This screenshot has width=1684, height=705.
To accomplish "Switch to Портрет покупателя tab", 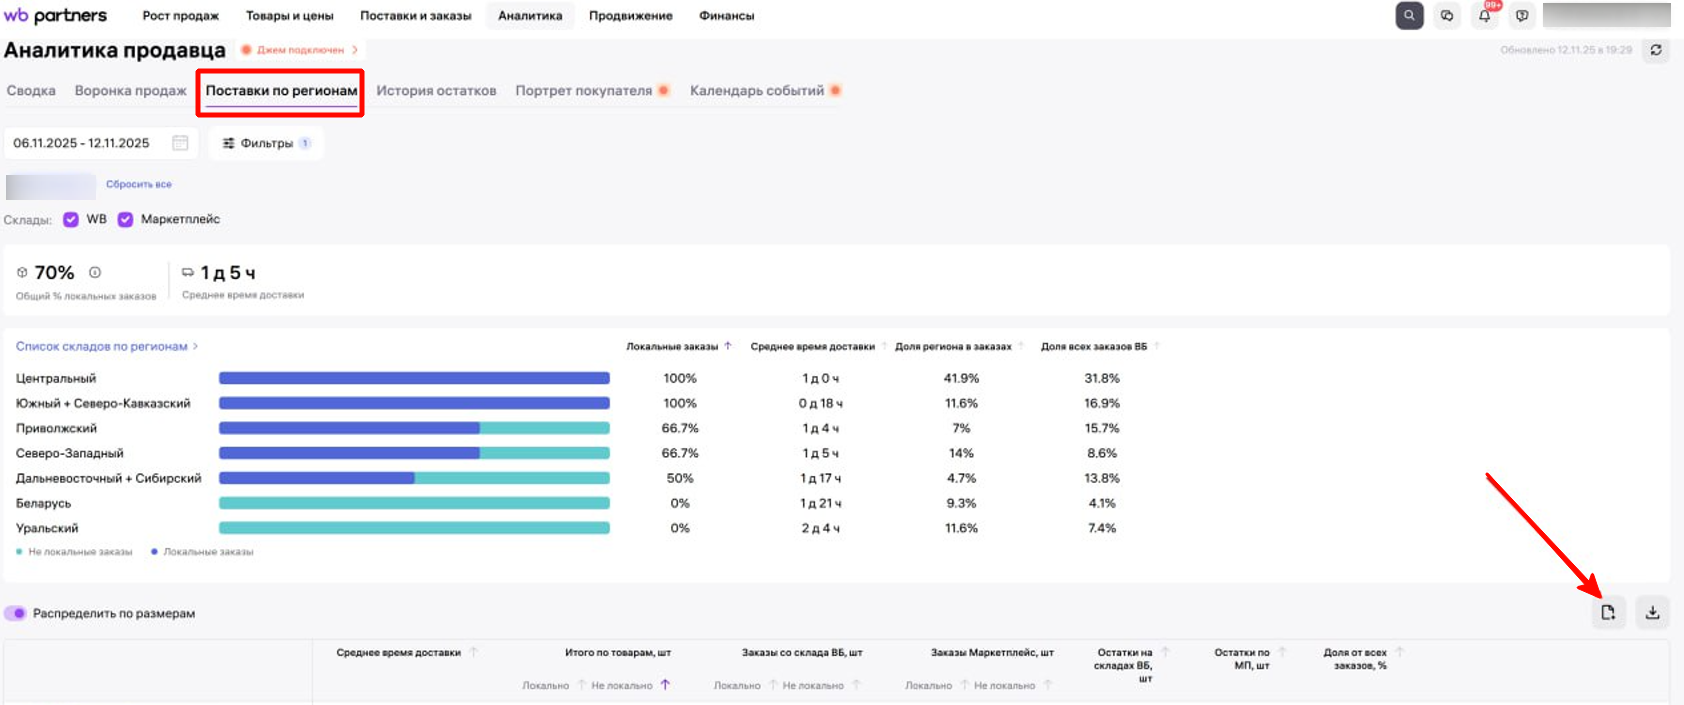I will (591, 90).
